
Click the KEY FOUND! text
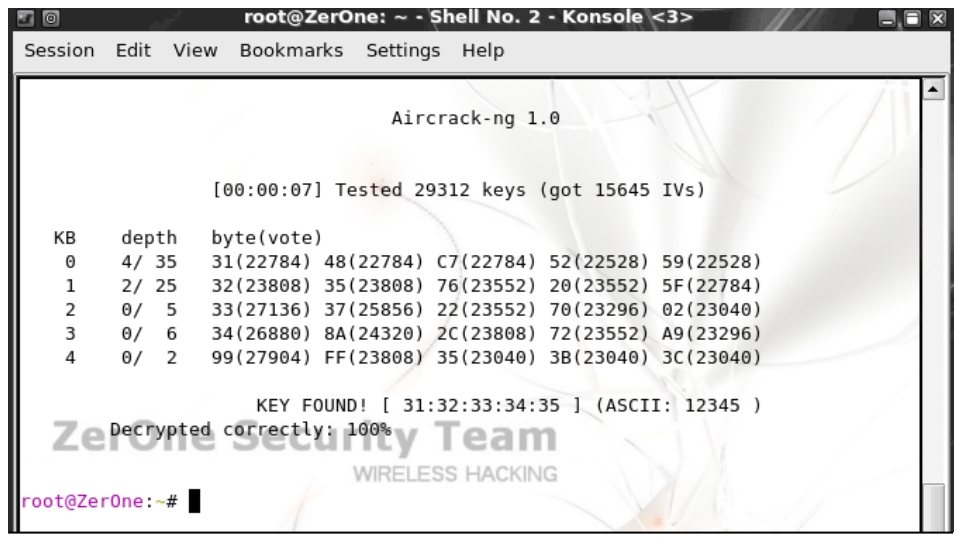click(312, 406)
